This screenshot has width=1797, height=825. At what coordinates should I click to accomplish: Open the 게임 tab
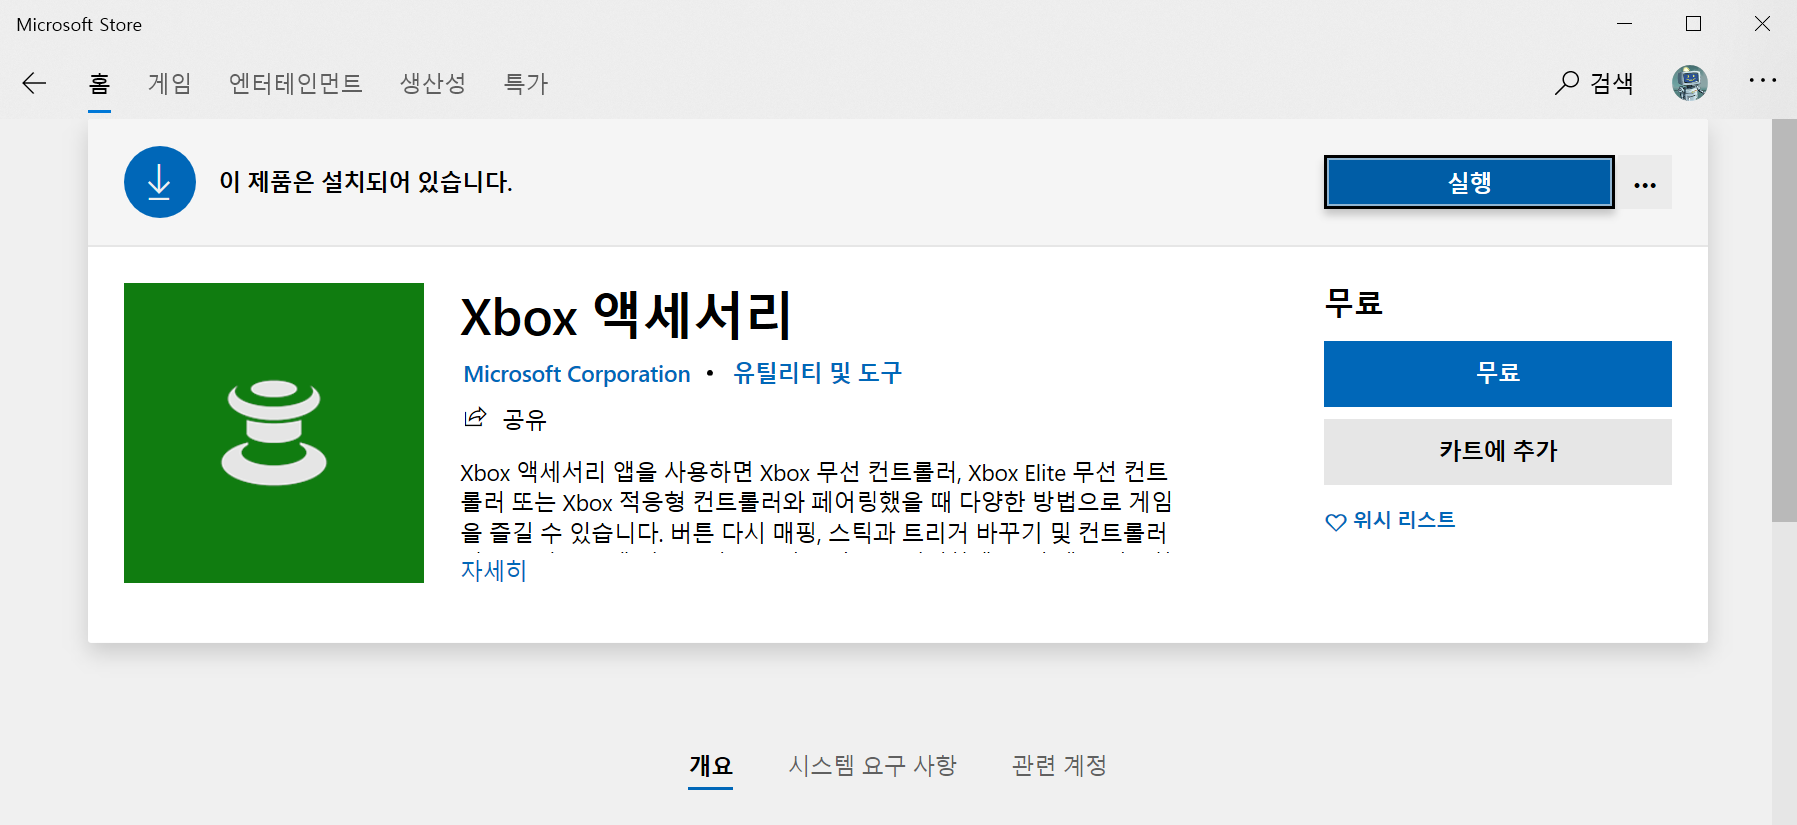tap(170, 83)
